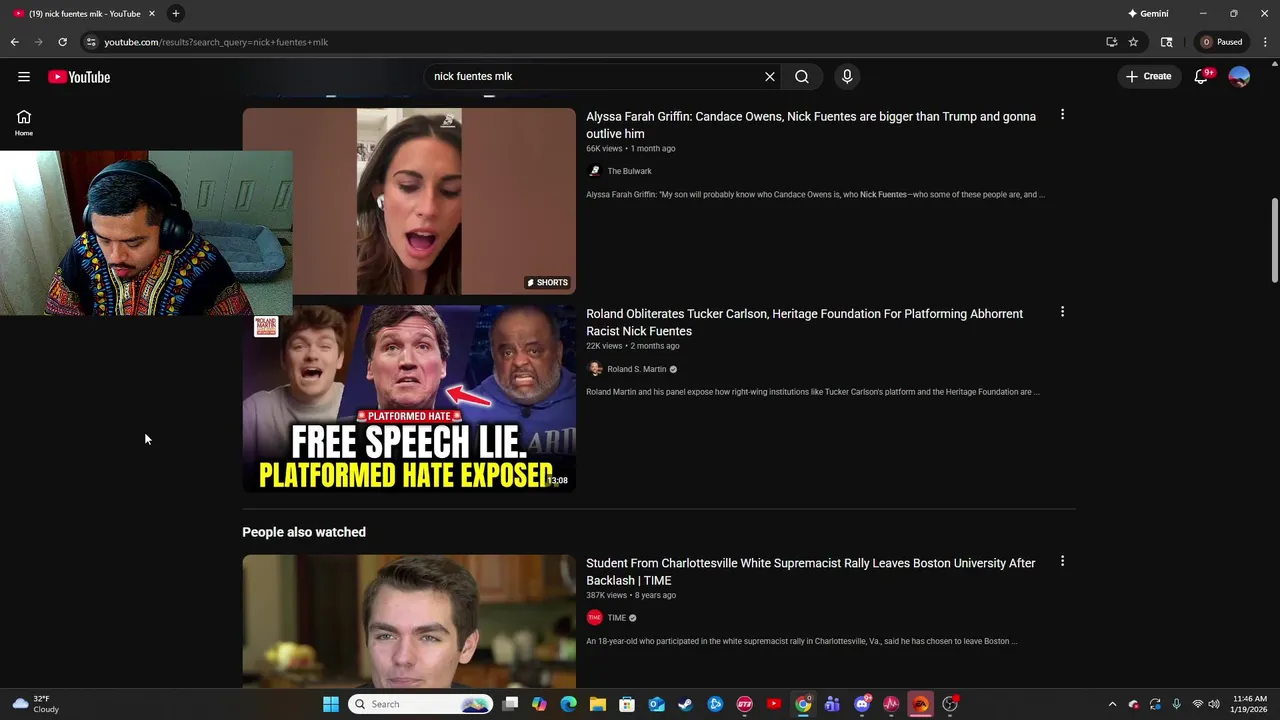Open the browser extensions/media control icon
Image resolution: width=1280 pixels, height=720 pixels.
tap(1166, 42)
